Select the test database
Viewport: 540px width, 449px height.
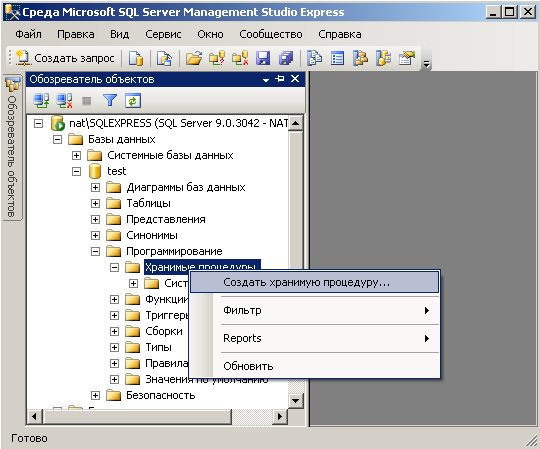point(116,171)
